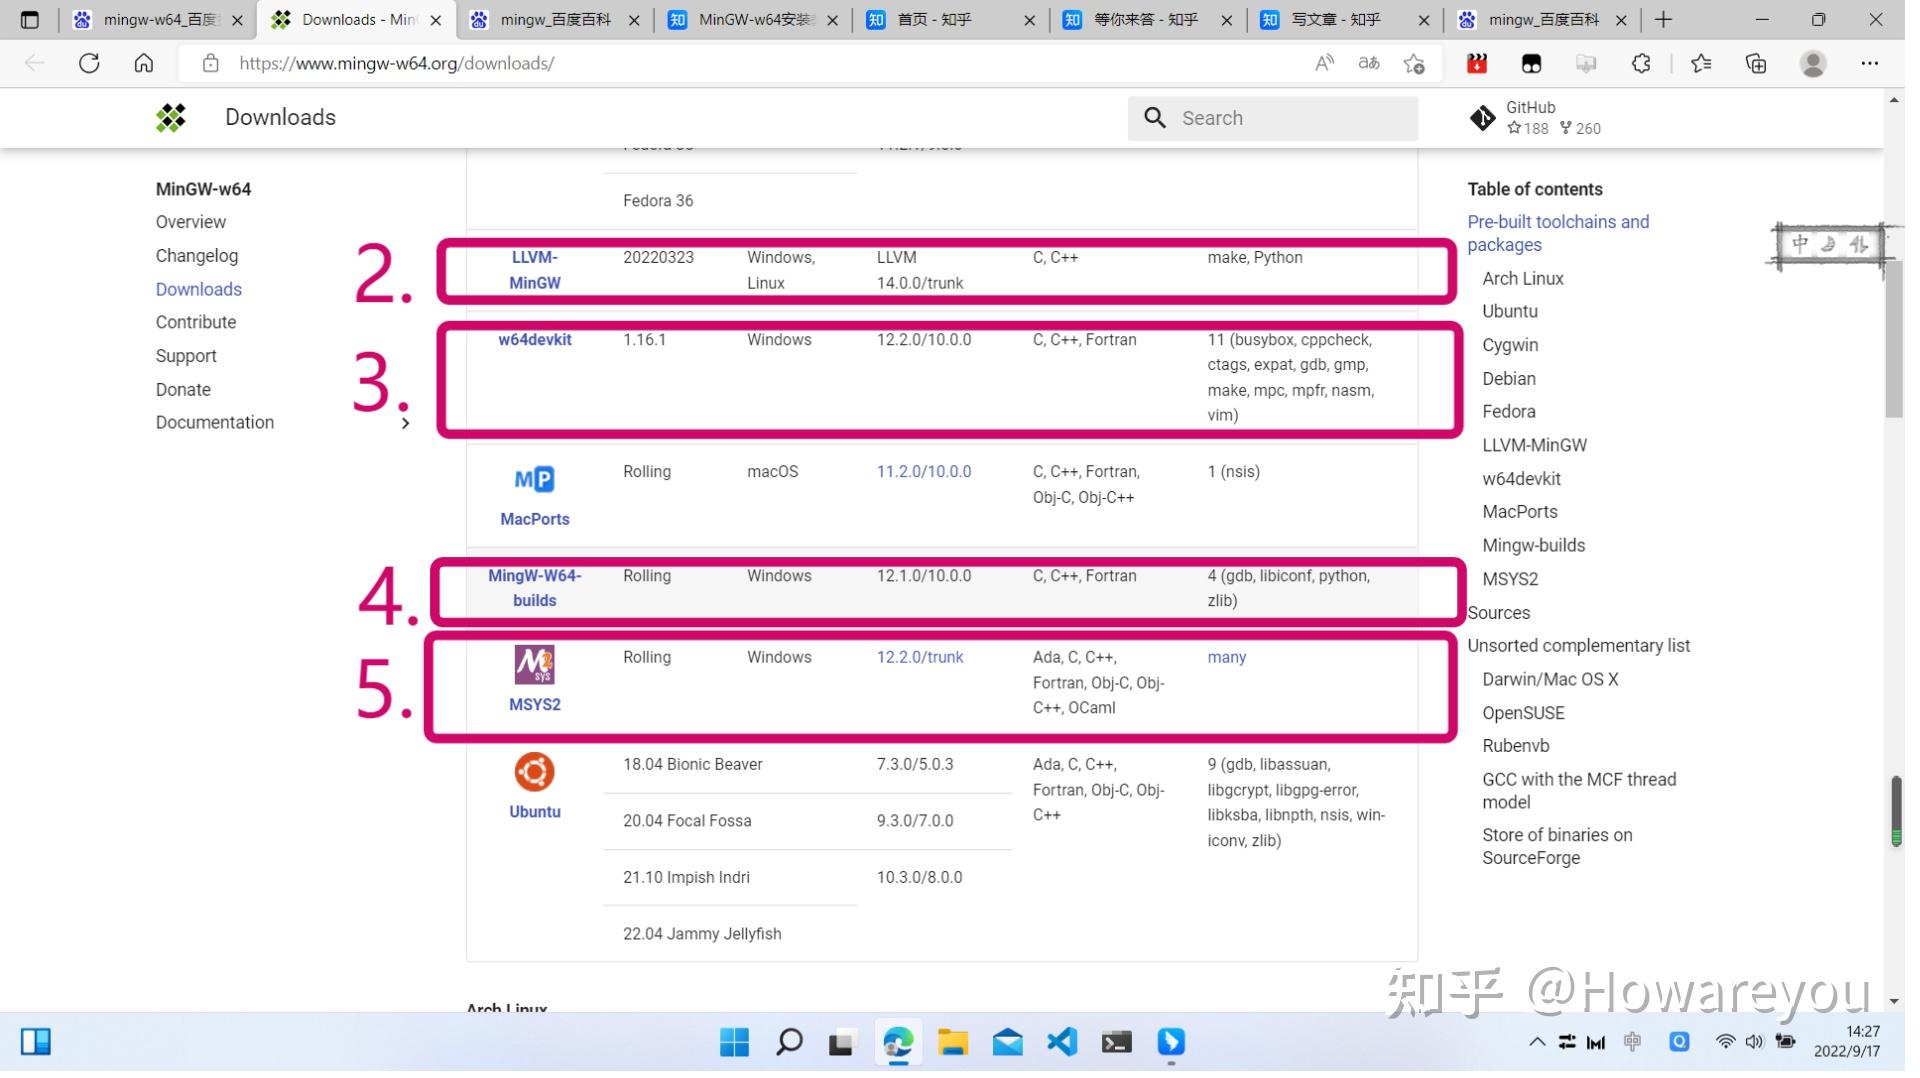This screenshot has width=1920, height=1078.
Task: Open the favorites list icon
Action: pos(1701,63)
